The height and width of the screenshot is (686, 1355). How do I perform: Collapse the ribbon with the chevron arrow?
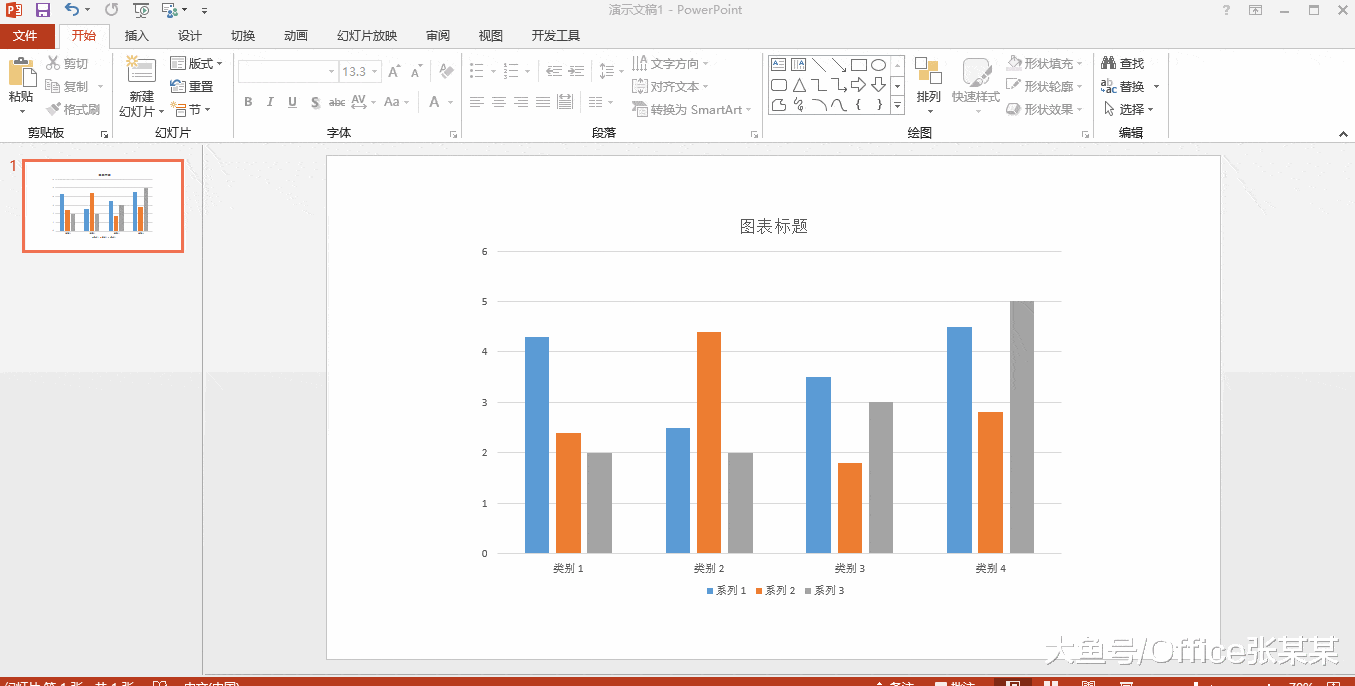(1343, 133)
